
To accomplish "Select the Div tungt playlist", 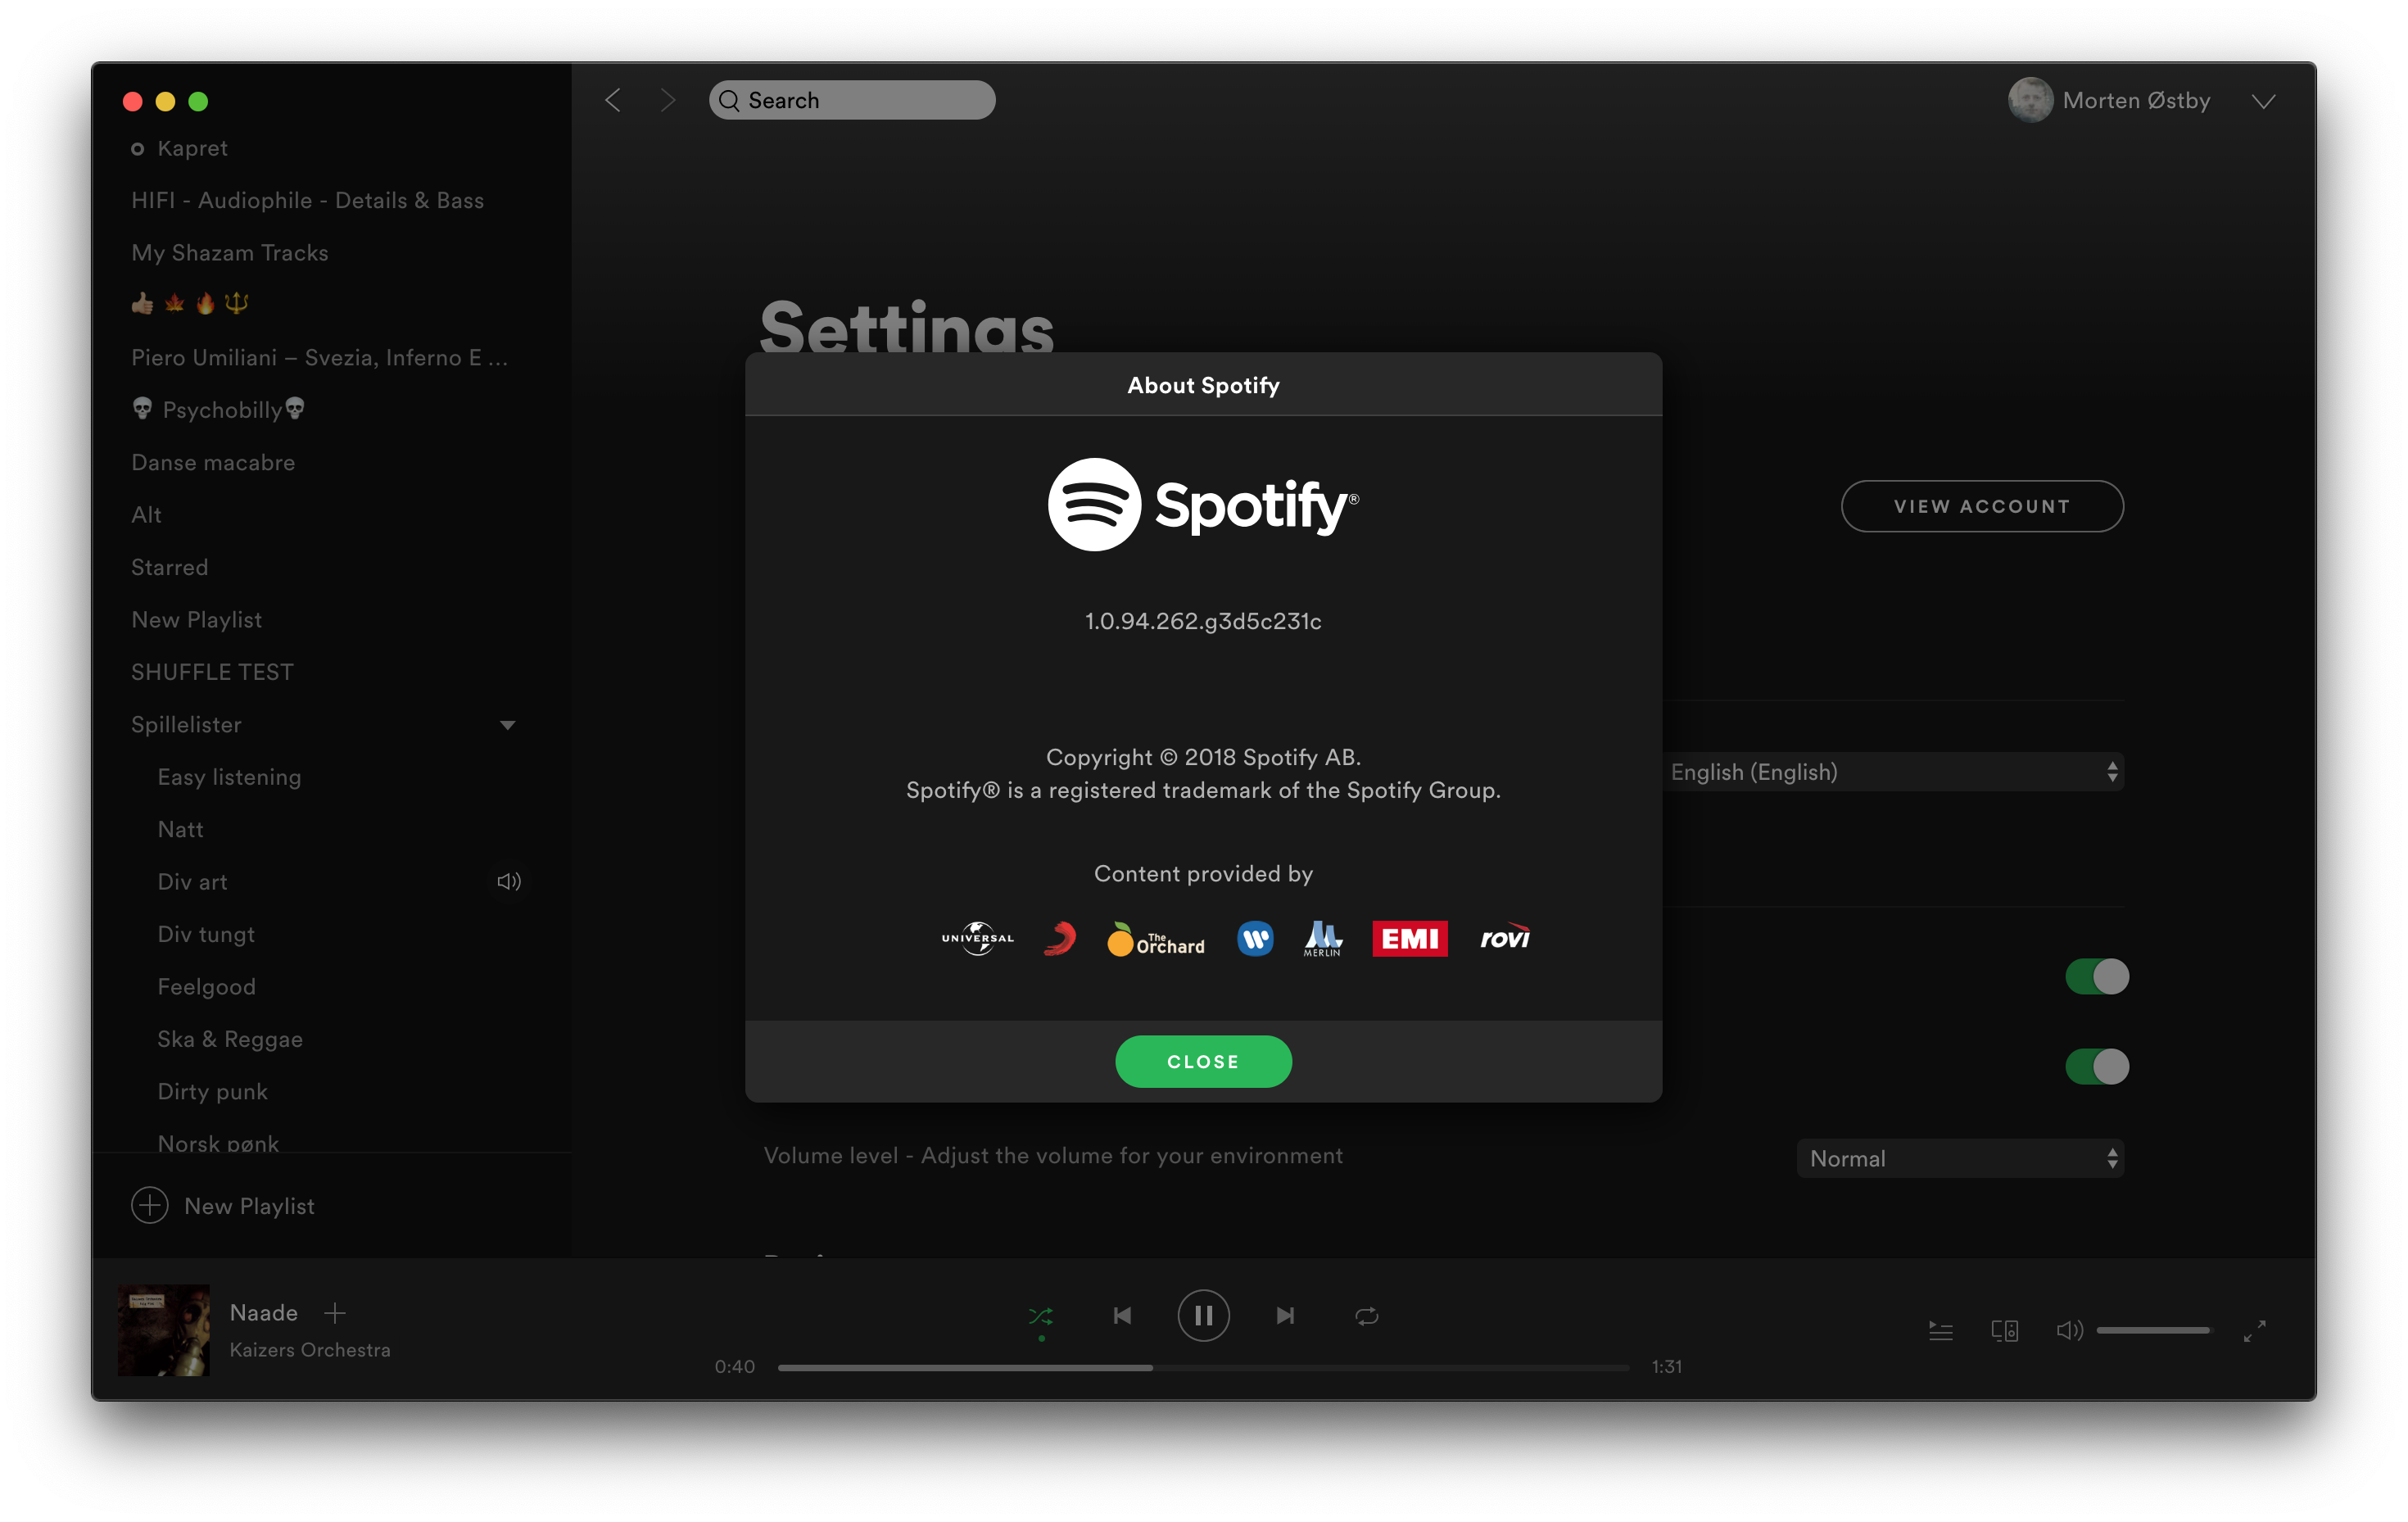I will tap(206, 934).
